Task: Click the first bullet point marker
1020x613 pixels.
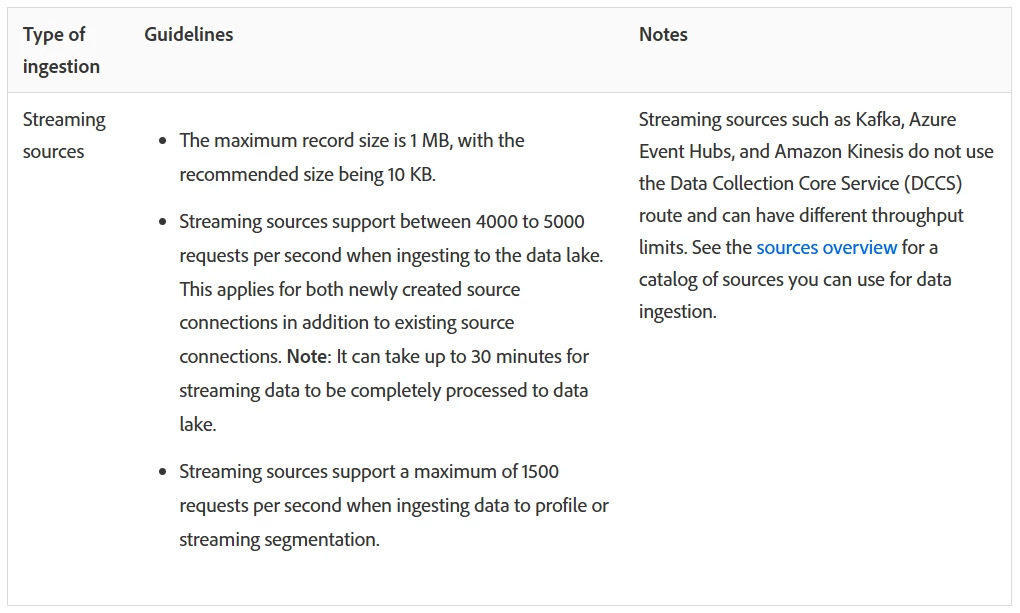Action: click(163, 141)
